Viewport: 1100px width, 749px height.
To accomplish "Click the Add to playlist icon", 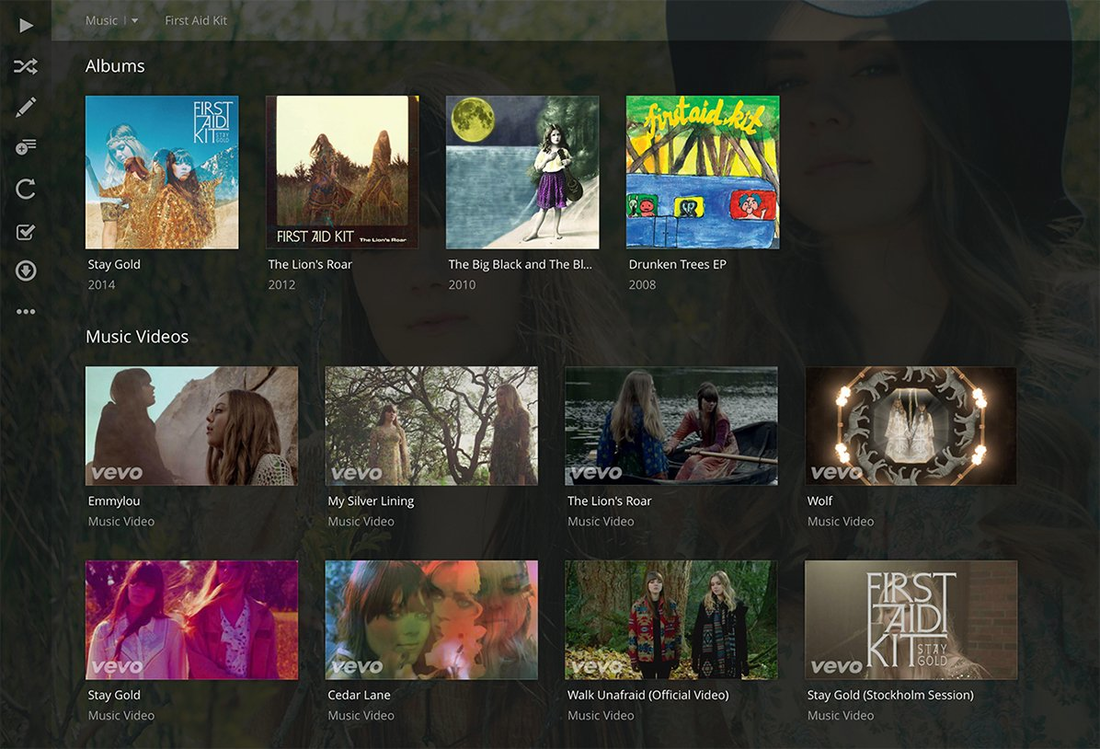I will [26, 147].
